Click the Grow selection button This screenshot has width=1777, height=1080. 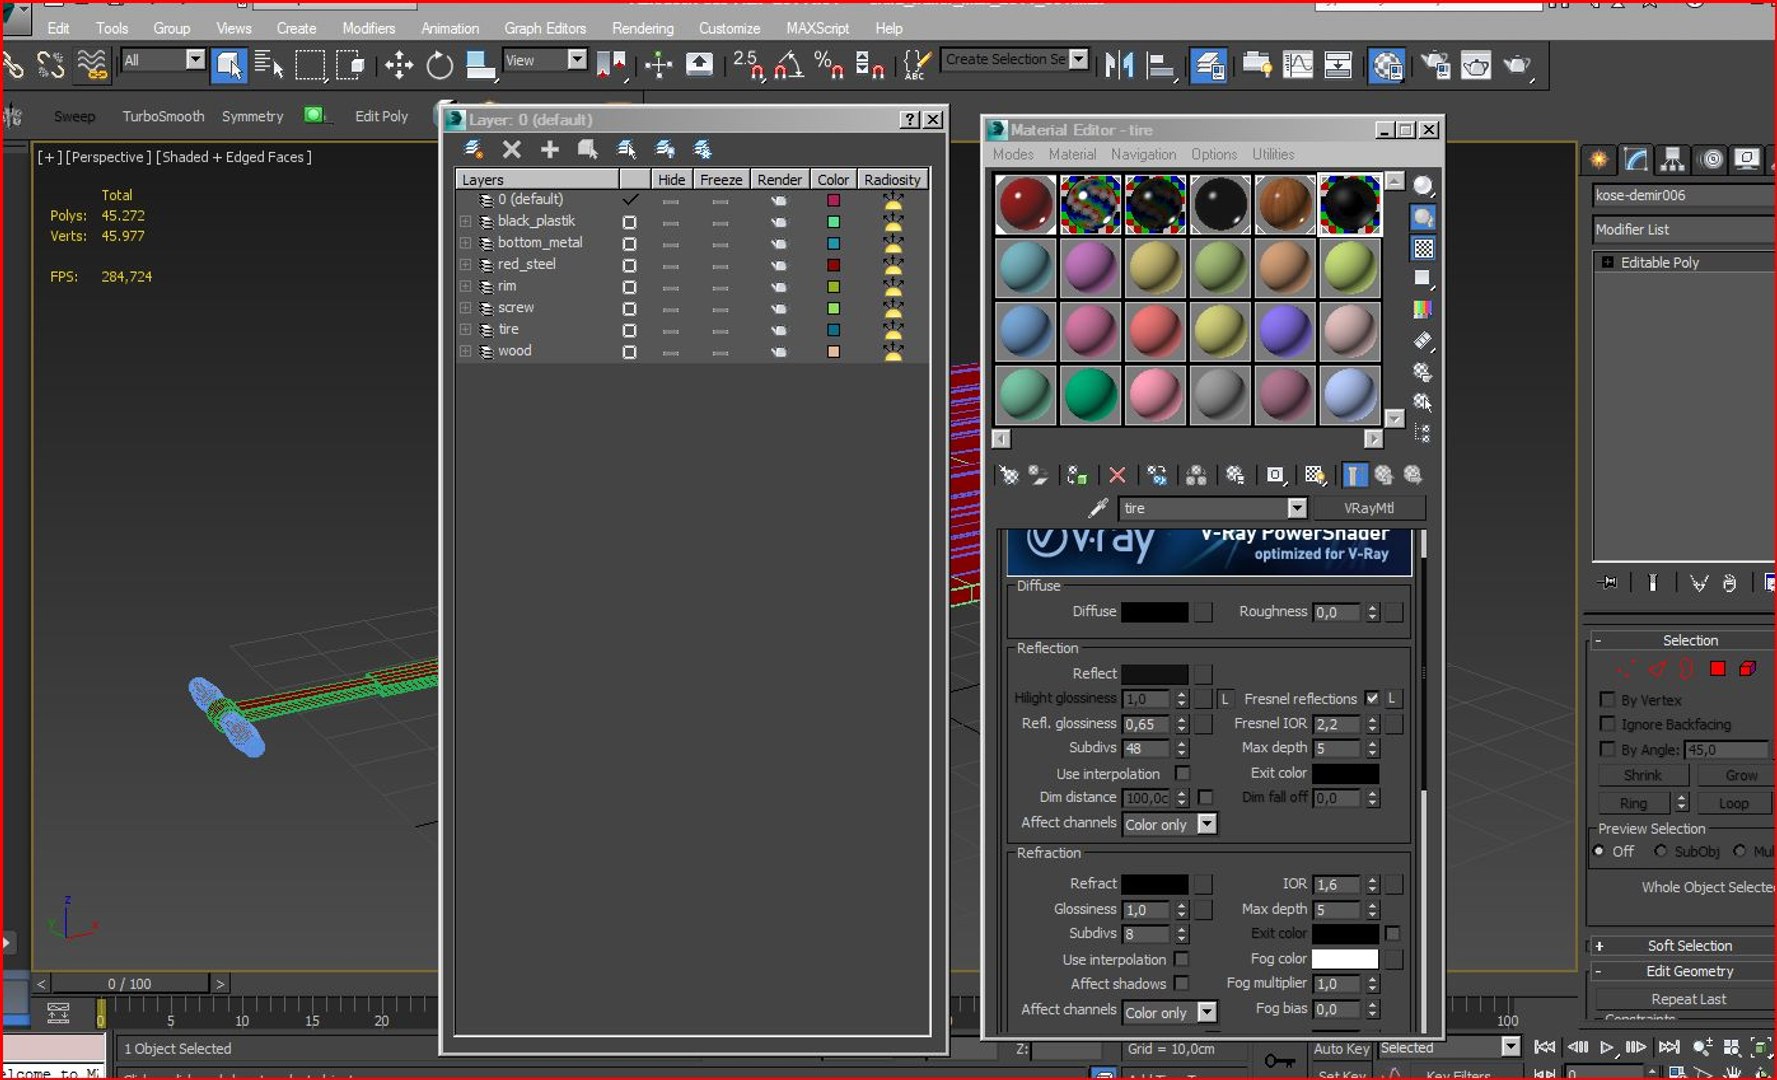tap(1740, 775)
